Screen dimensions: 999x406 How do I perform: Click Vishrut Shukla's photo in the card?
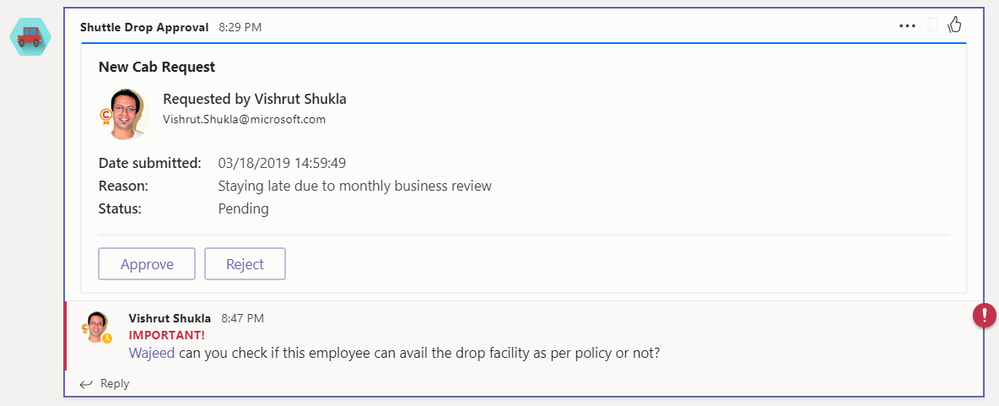coord(126,114)
